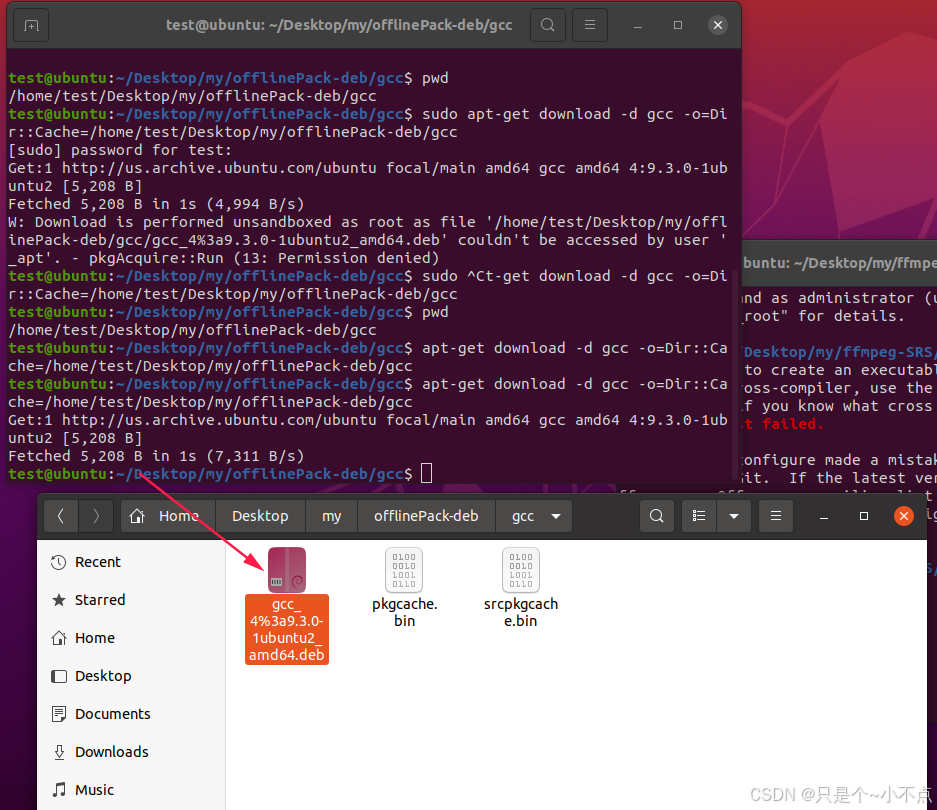Click the '[sudo] password for test:' line
Viewport: 937px width, 810px height.
click(x=120, y=150)
